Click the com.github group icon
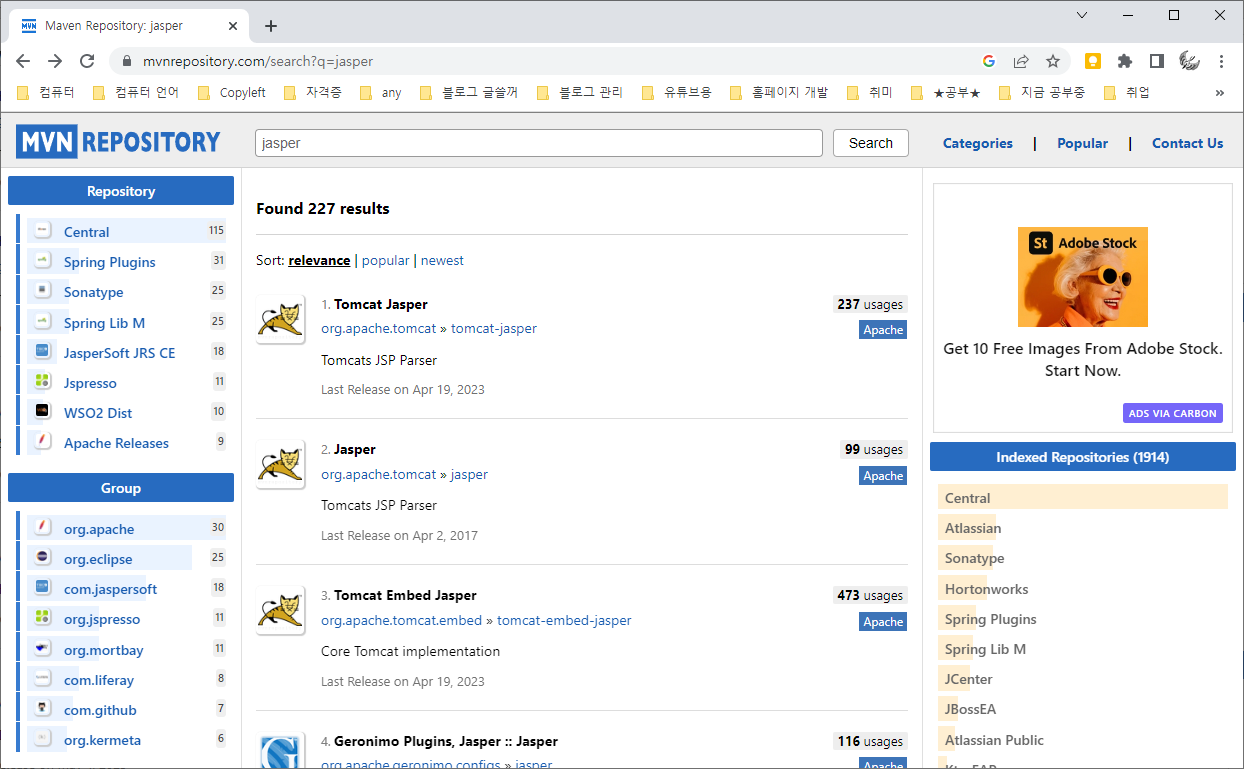The image size is (1244, 769). tap(42, 709)
